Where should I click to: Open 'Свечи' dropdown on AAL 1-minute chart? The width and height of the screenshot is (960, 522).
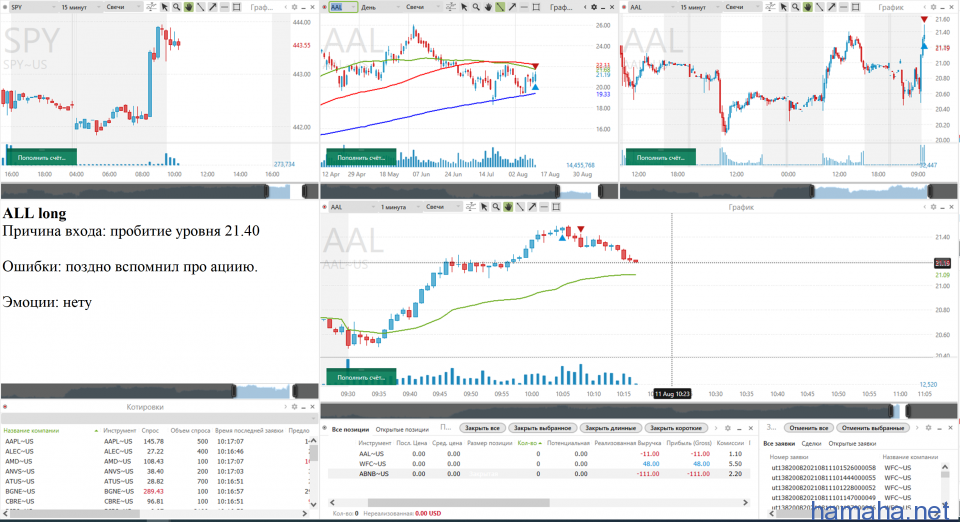443,207
